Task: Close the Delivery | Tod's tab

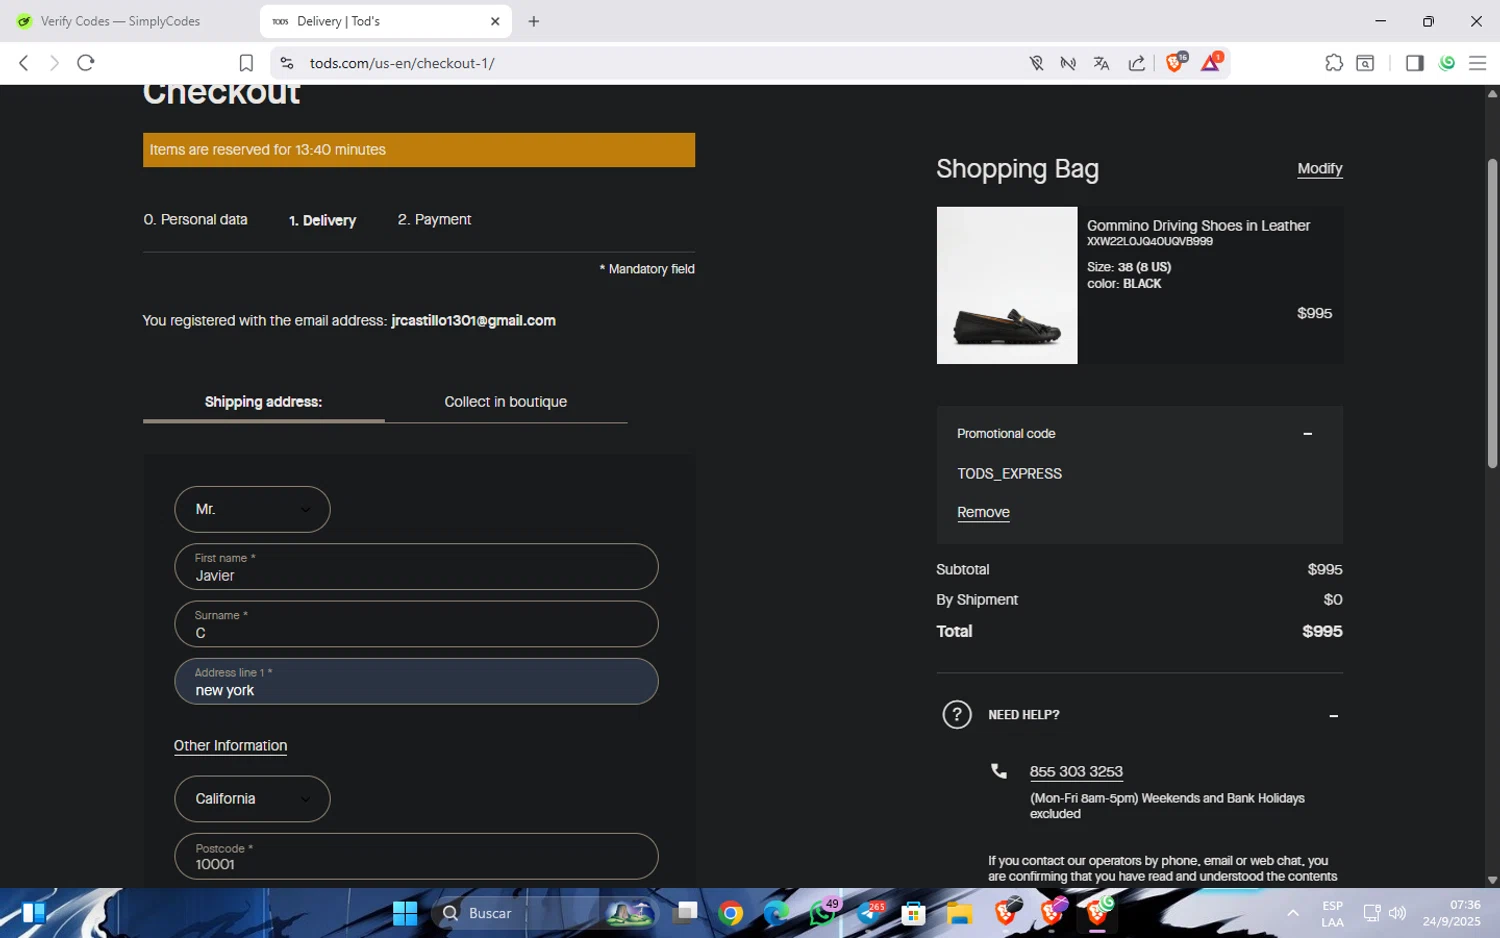Action: pos(495,21)
